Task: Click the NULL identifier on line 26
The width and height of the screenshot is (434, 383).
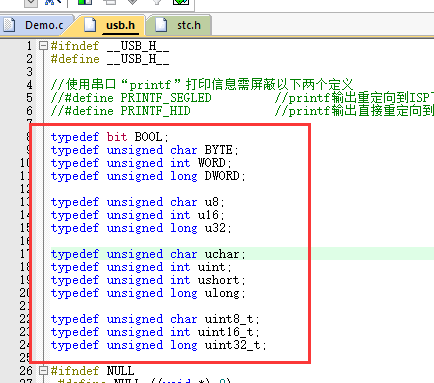Action: pos(120,371)
